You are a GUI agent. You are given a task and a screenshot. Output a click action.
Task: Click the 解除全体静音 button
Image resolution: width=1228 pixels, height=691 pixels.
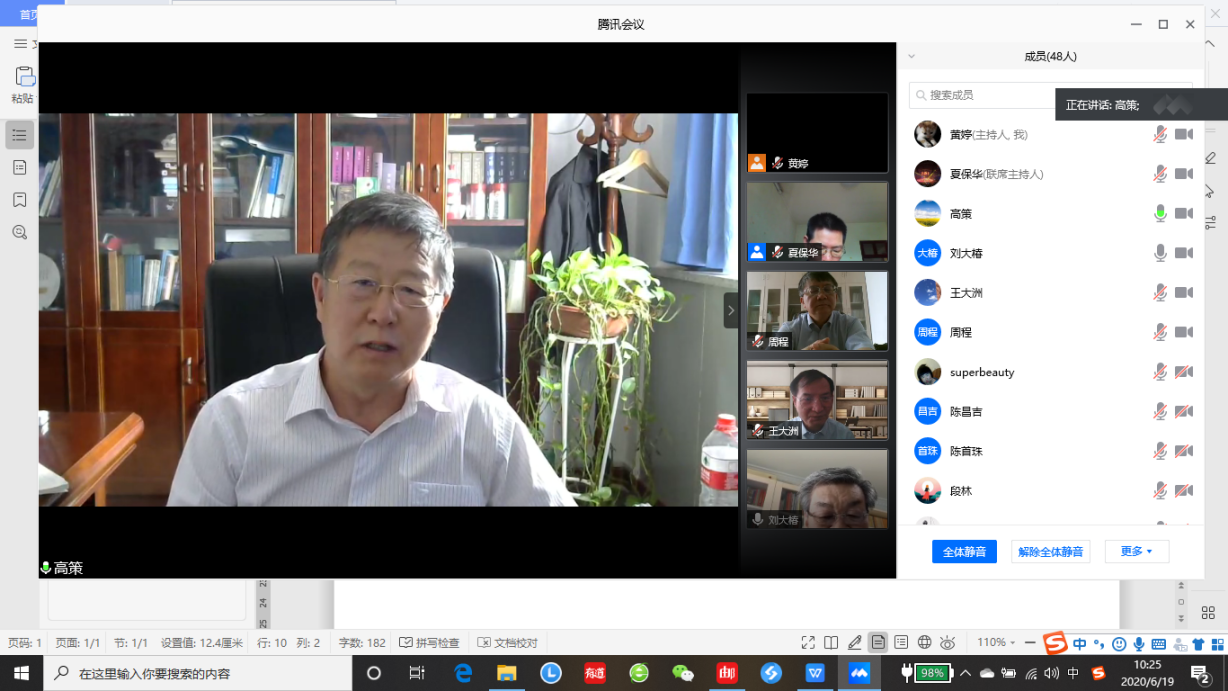(1050, 551)
